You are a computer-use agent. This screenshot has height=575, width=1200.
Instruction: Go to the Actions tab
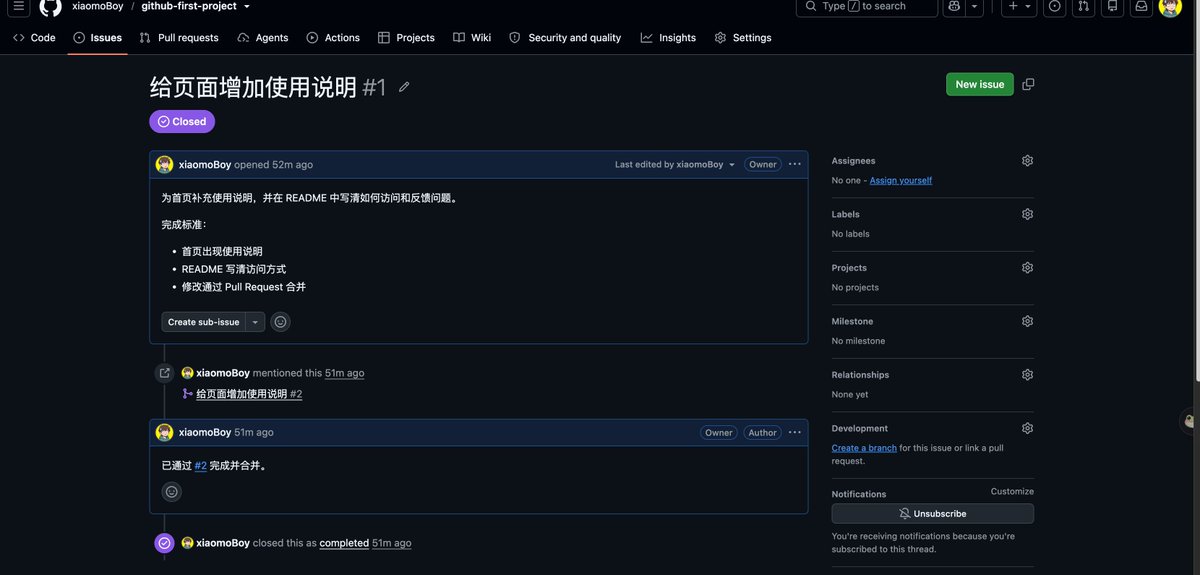click(x=333, y=38)
